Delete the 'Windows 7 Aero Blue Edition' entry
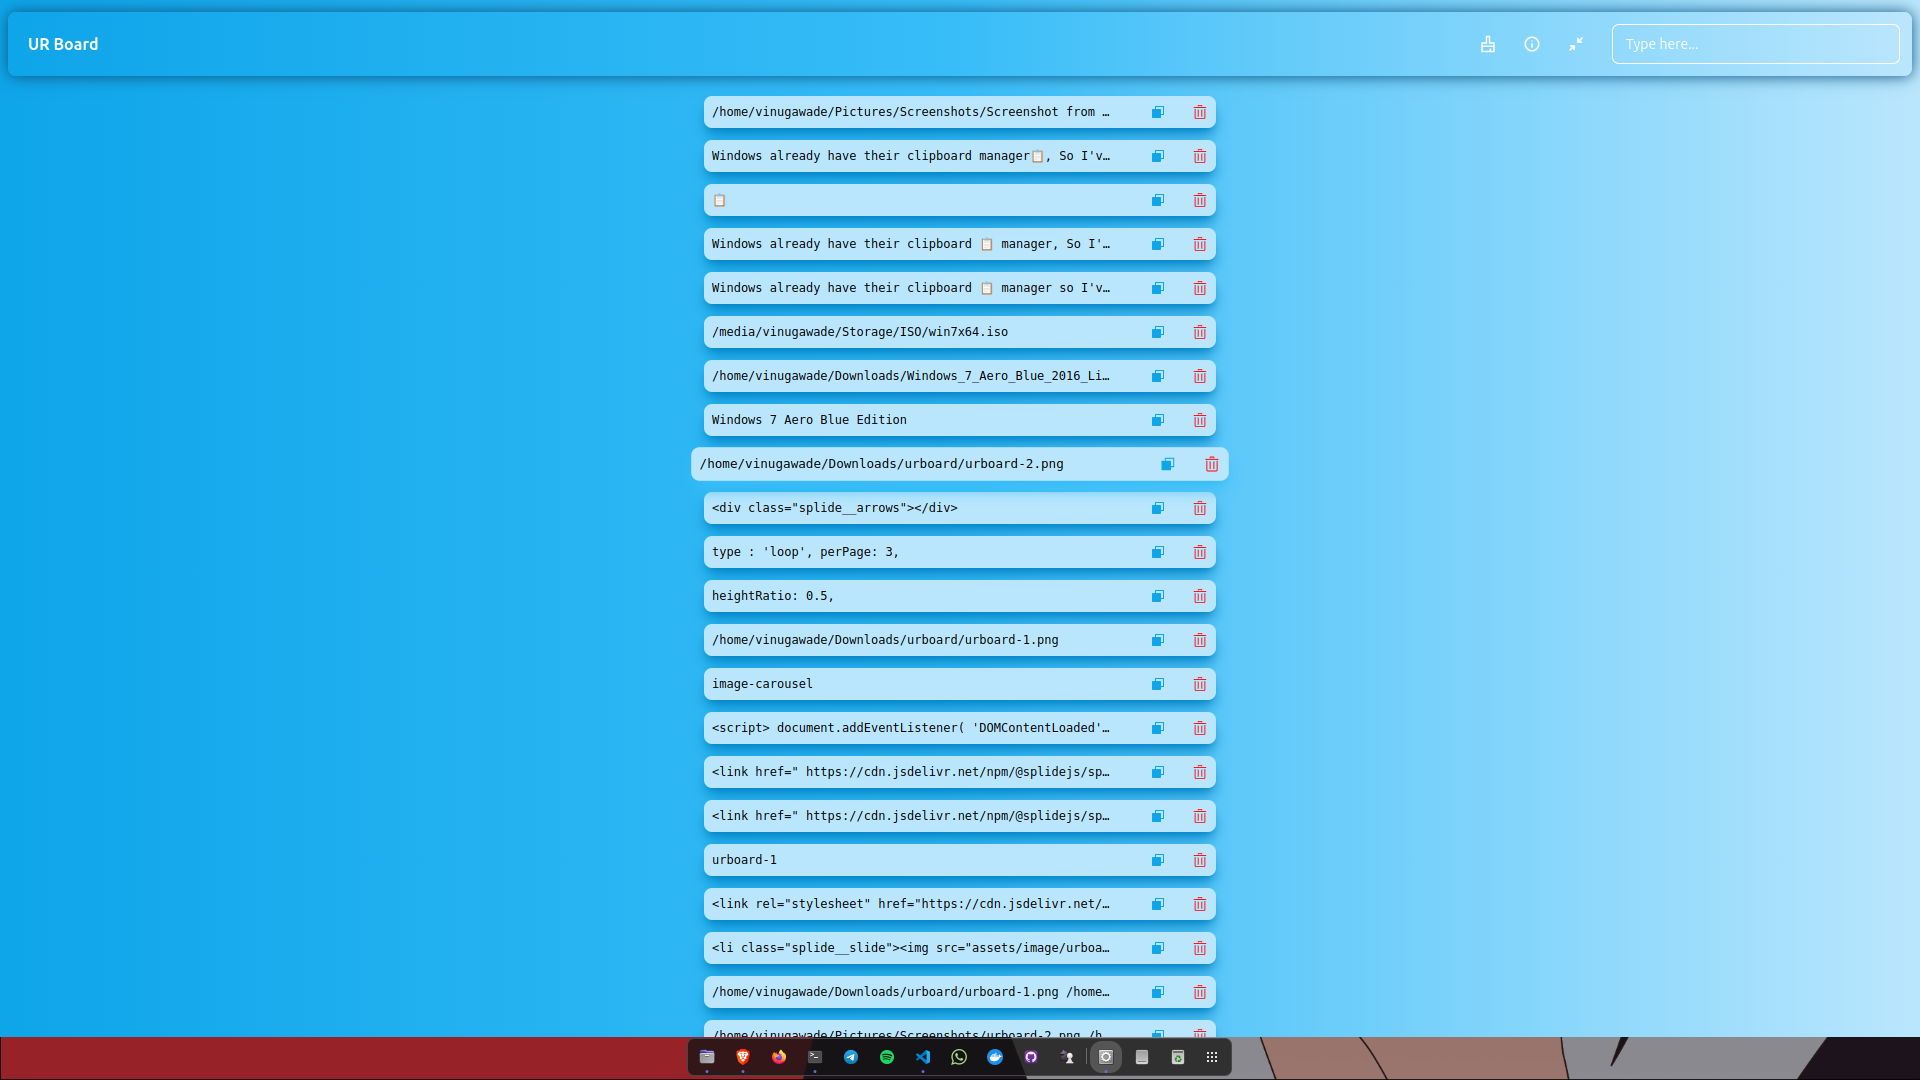Screen dimensions: 1920x1080 click(x=1200, y=420)
